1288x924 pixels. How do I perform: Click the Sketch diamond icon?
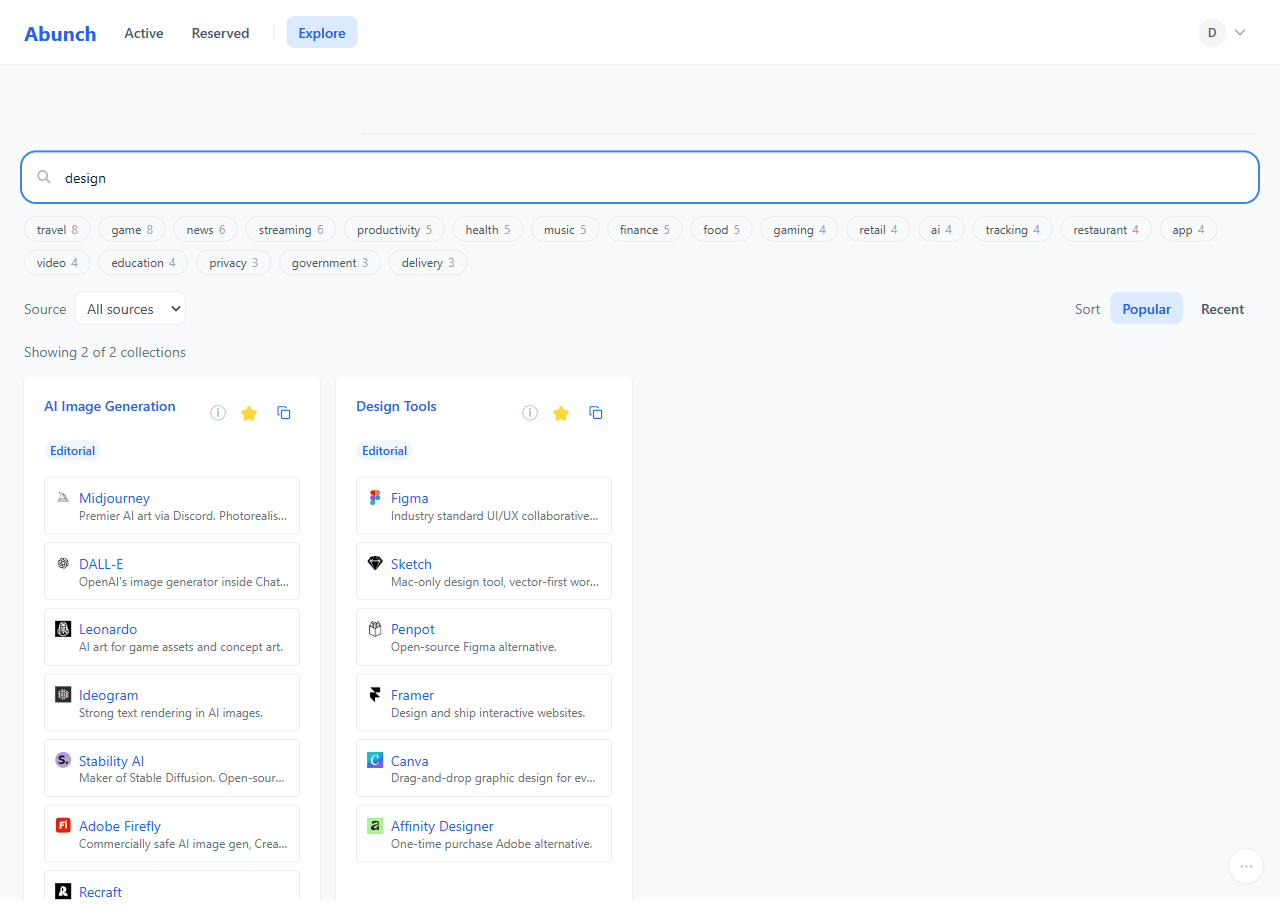pyautogui.click(x=375, y=563)
